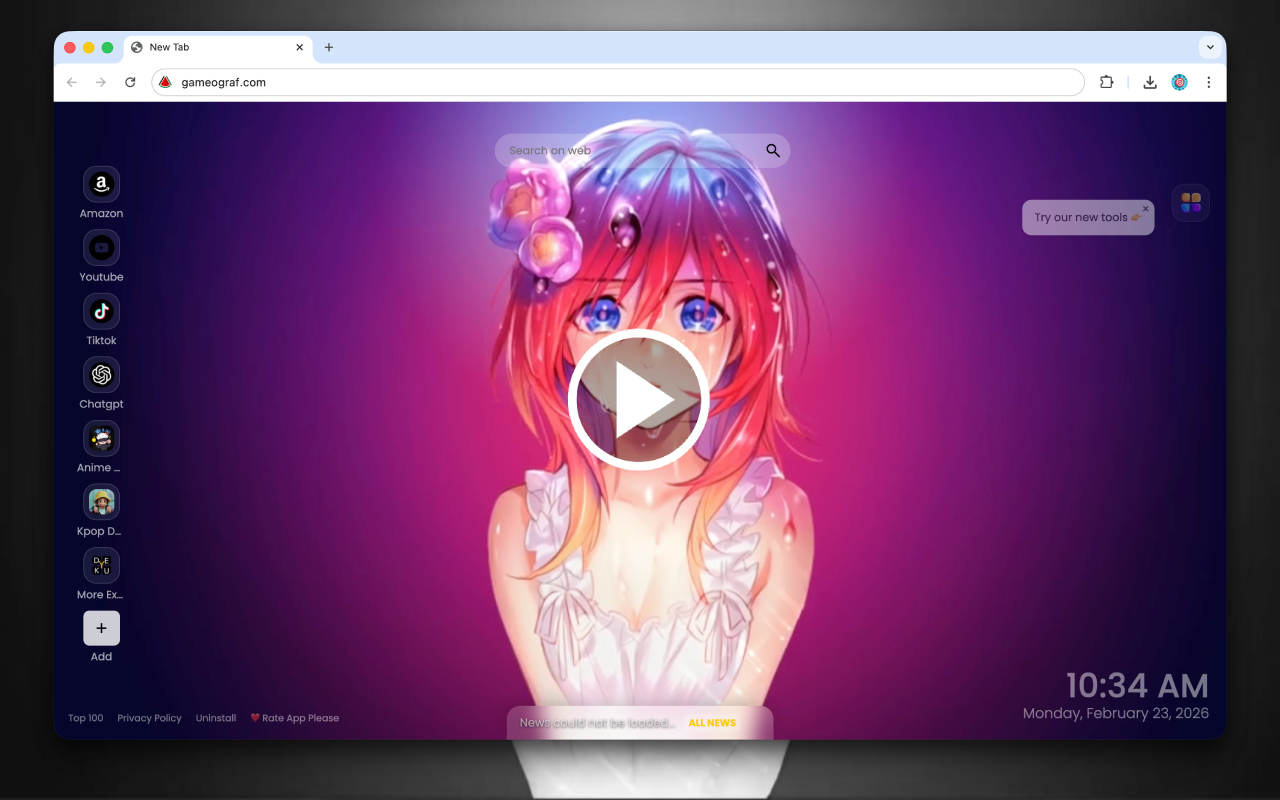Screen dimensions: 1280x800
Task: Click the Try our new tools bubble
Action: (x=1088, y=217)
